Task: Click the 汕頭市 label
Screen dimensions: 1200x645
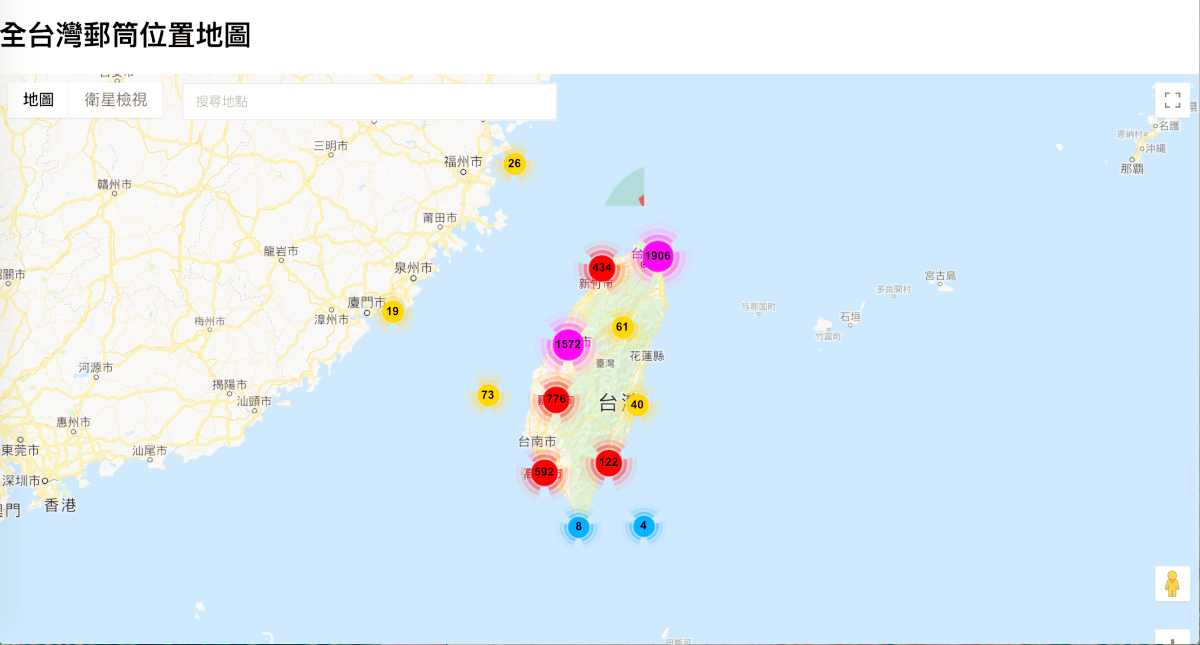Action: [254, 401]
